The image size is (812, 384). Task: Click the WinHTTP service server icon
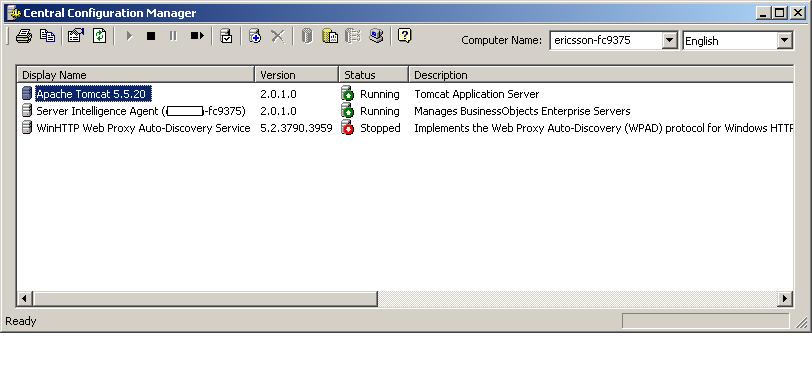(x=27, y=127)
